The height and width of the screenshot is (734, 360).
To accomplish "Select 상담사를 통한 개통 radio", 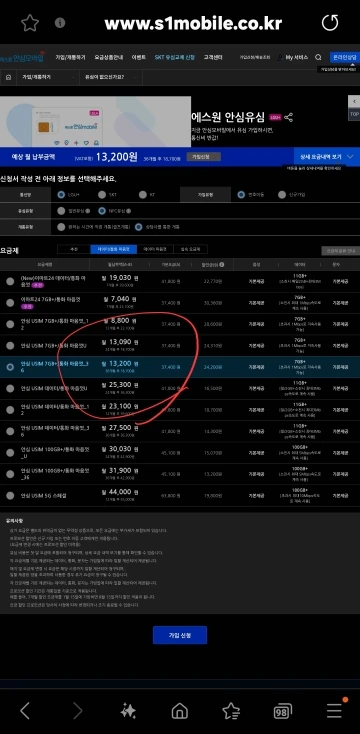I will pos(139,227).
